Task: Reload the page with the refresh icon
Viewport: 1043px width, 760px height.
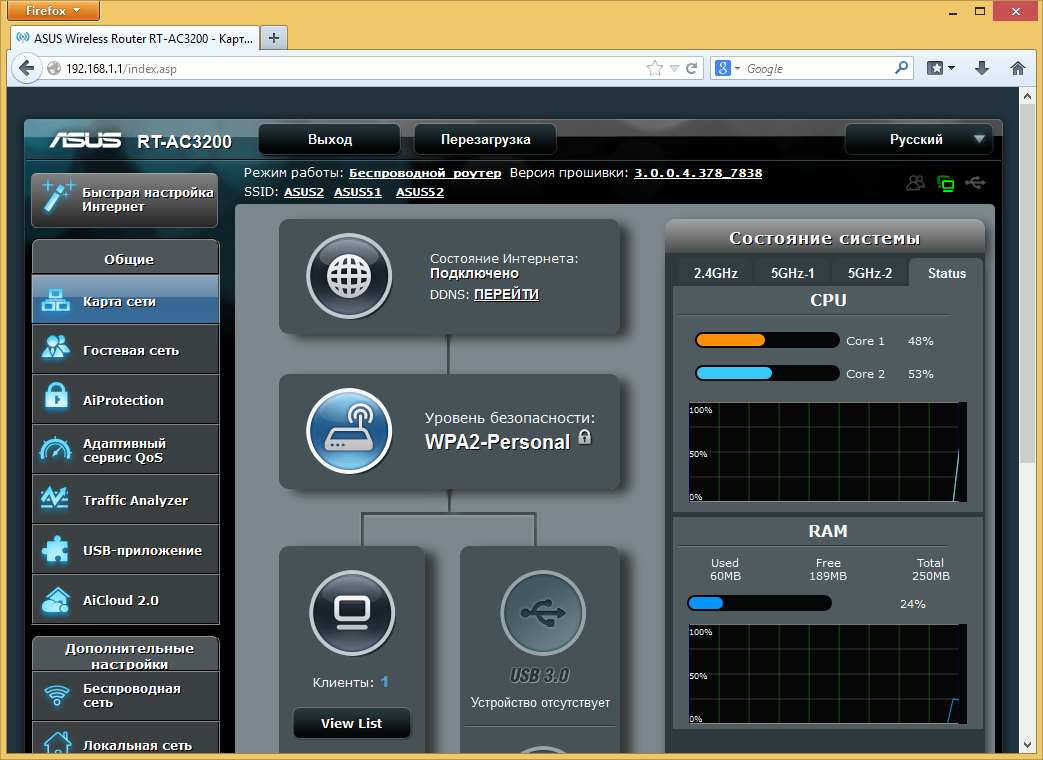Action: [x=692, y=68]
